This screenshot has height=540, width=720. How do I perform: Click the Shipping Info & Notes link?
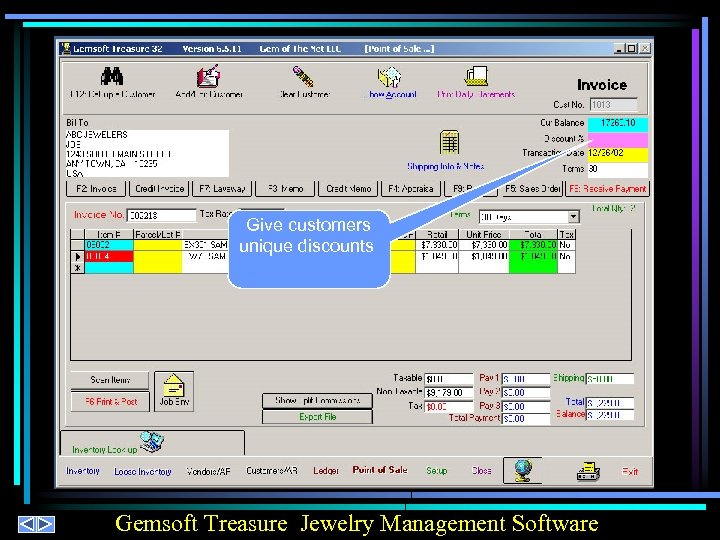click(445, 166)
